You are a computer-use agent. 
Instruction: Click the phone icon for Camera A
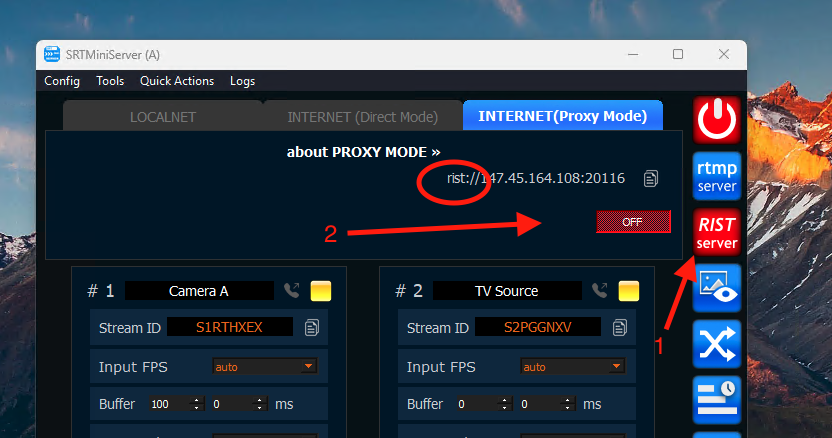(x=291, y=291)
